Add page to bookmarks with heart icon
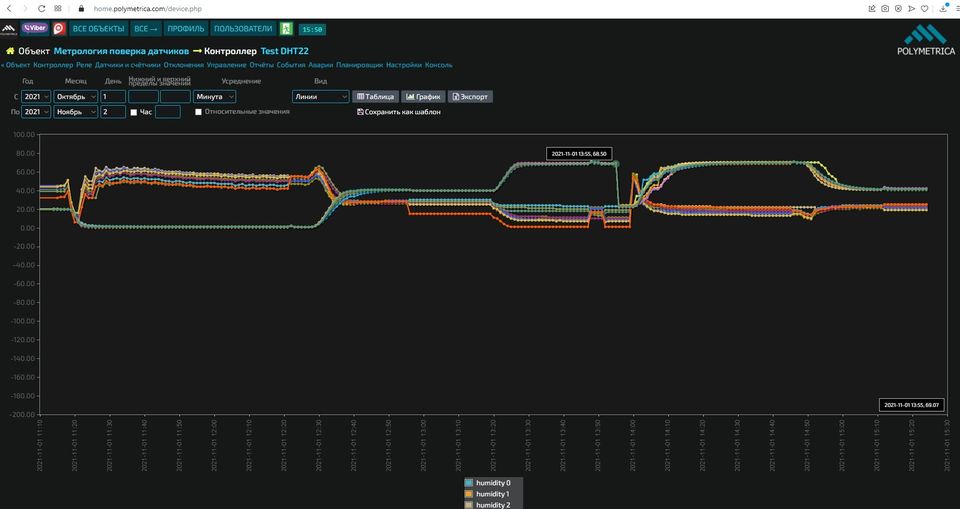The width and height of the screenshot is (960, 509). [924, 9]
